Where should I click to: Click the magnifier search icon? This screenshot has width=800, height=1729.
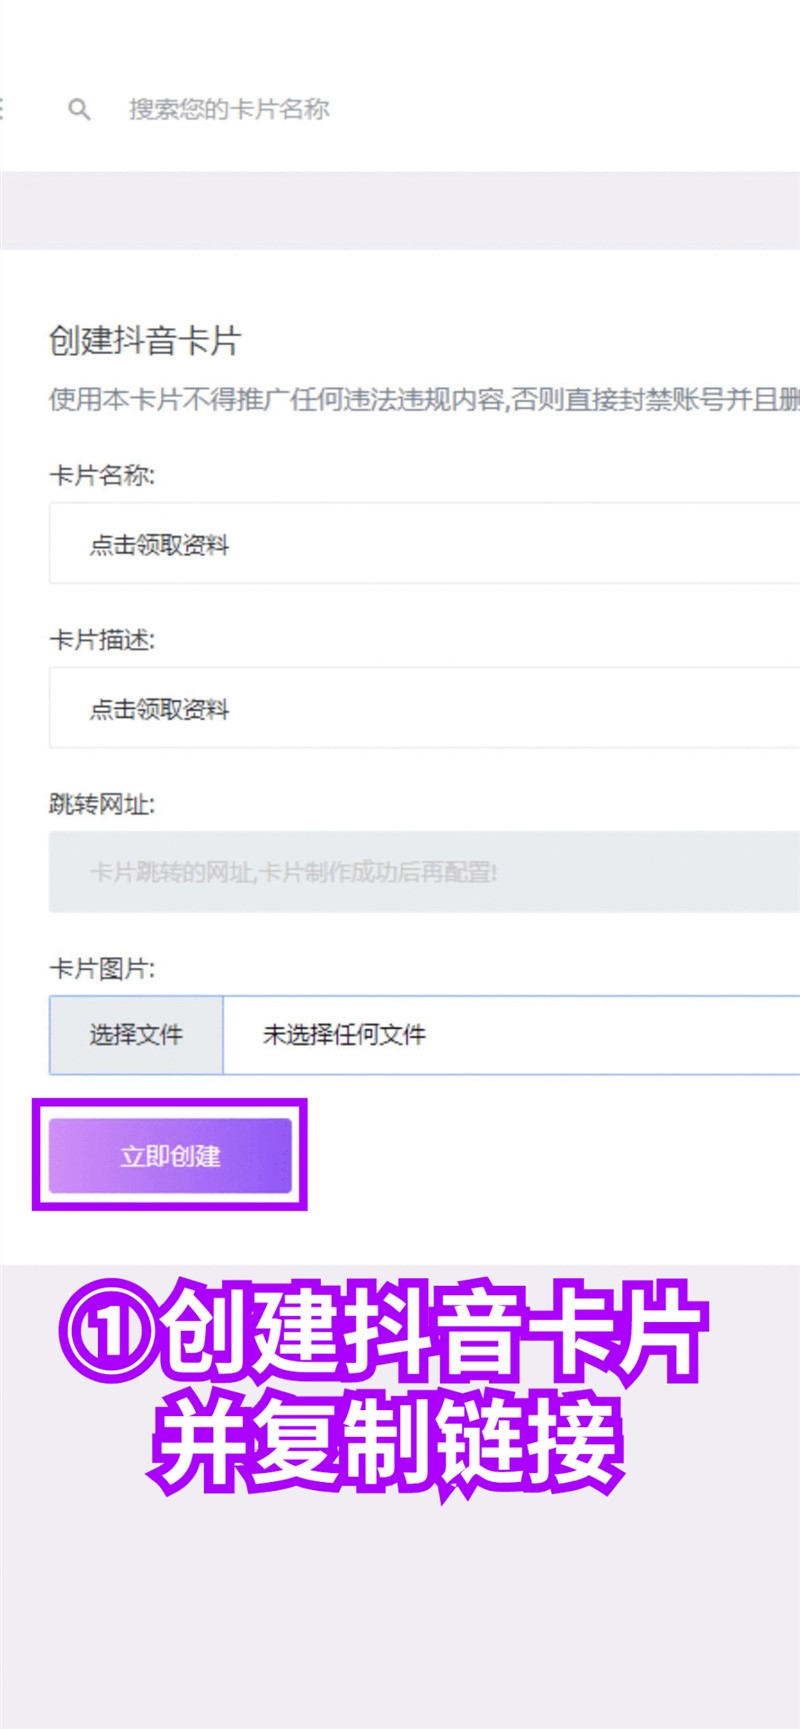coord(79,109)
